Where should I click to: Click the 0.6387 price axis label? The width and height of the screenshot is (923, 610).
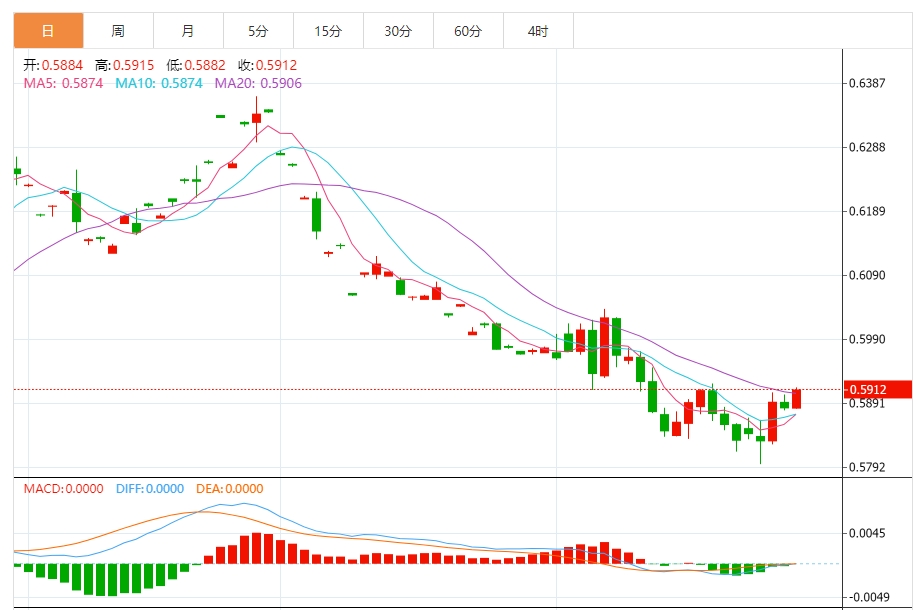(x=866, y=83)
